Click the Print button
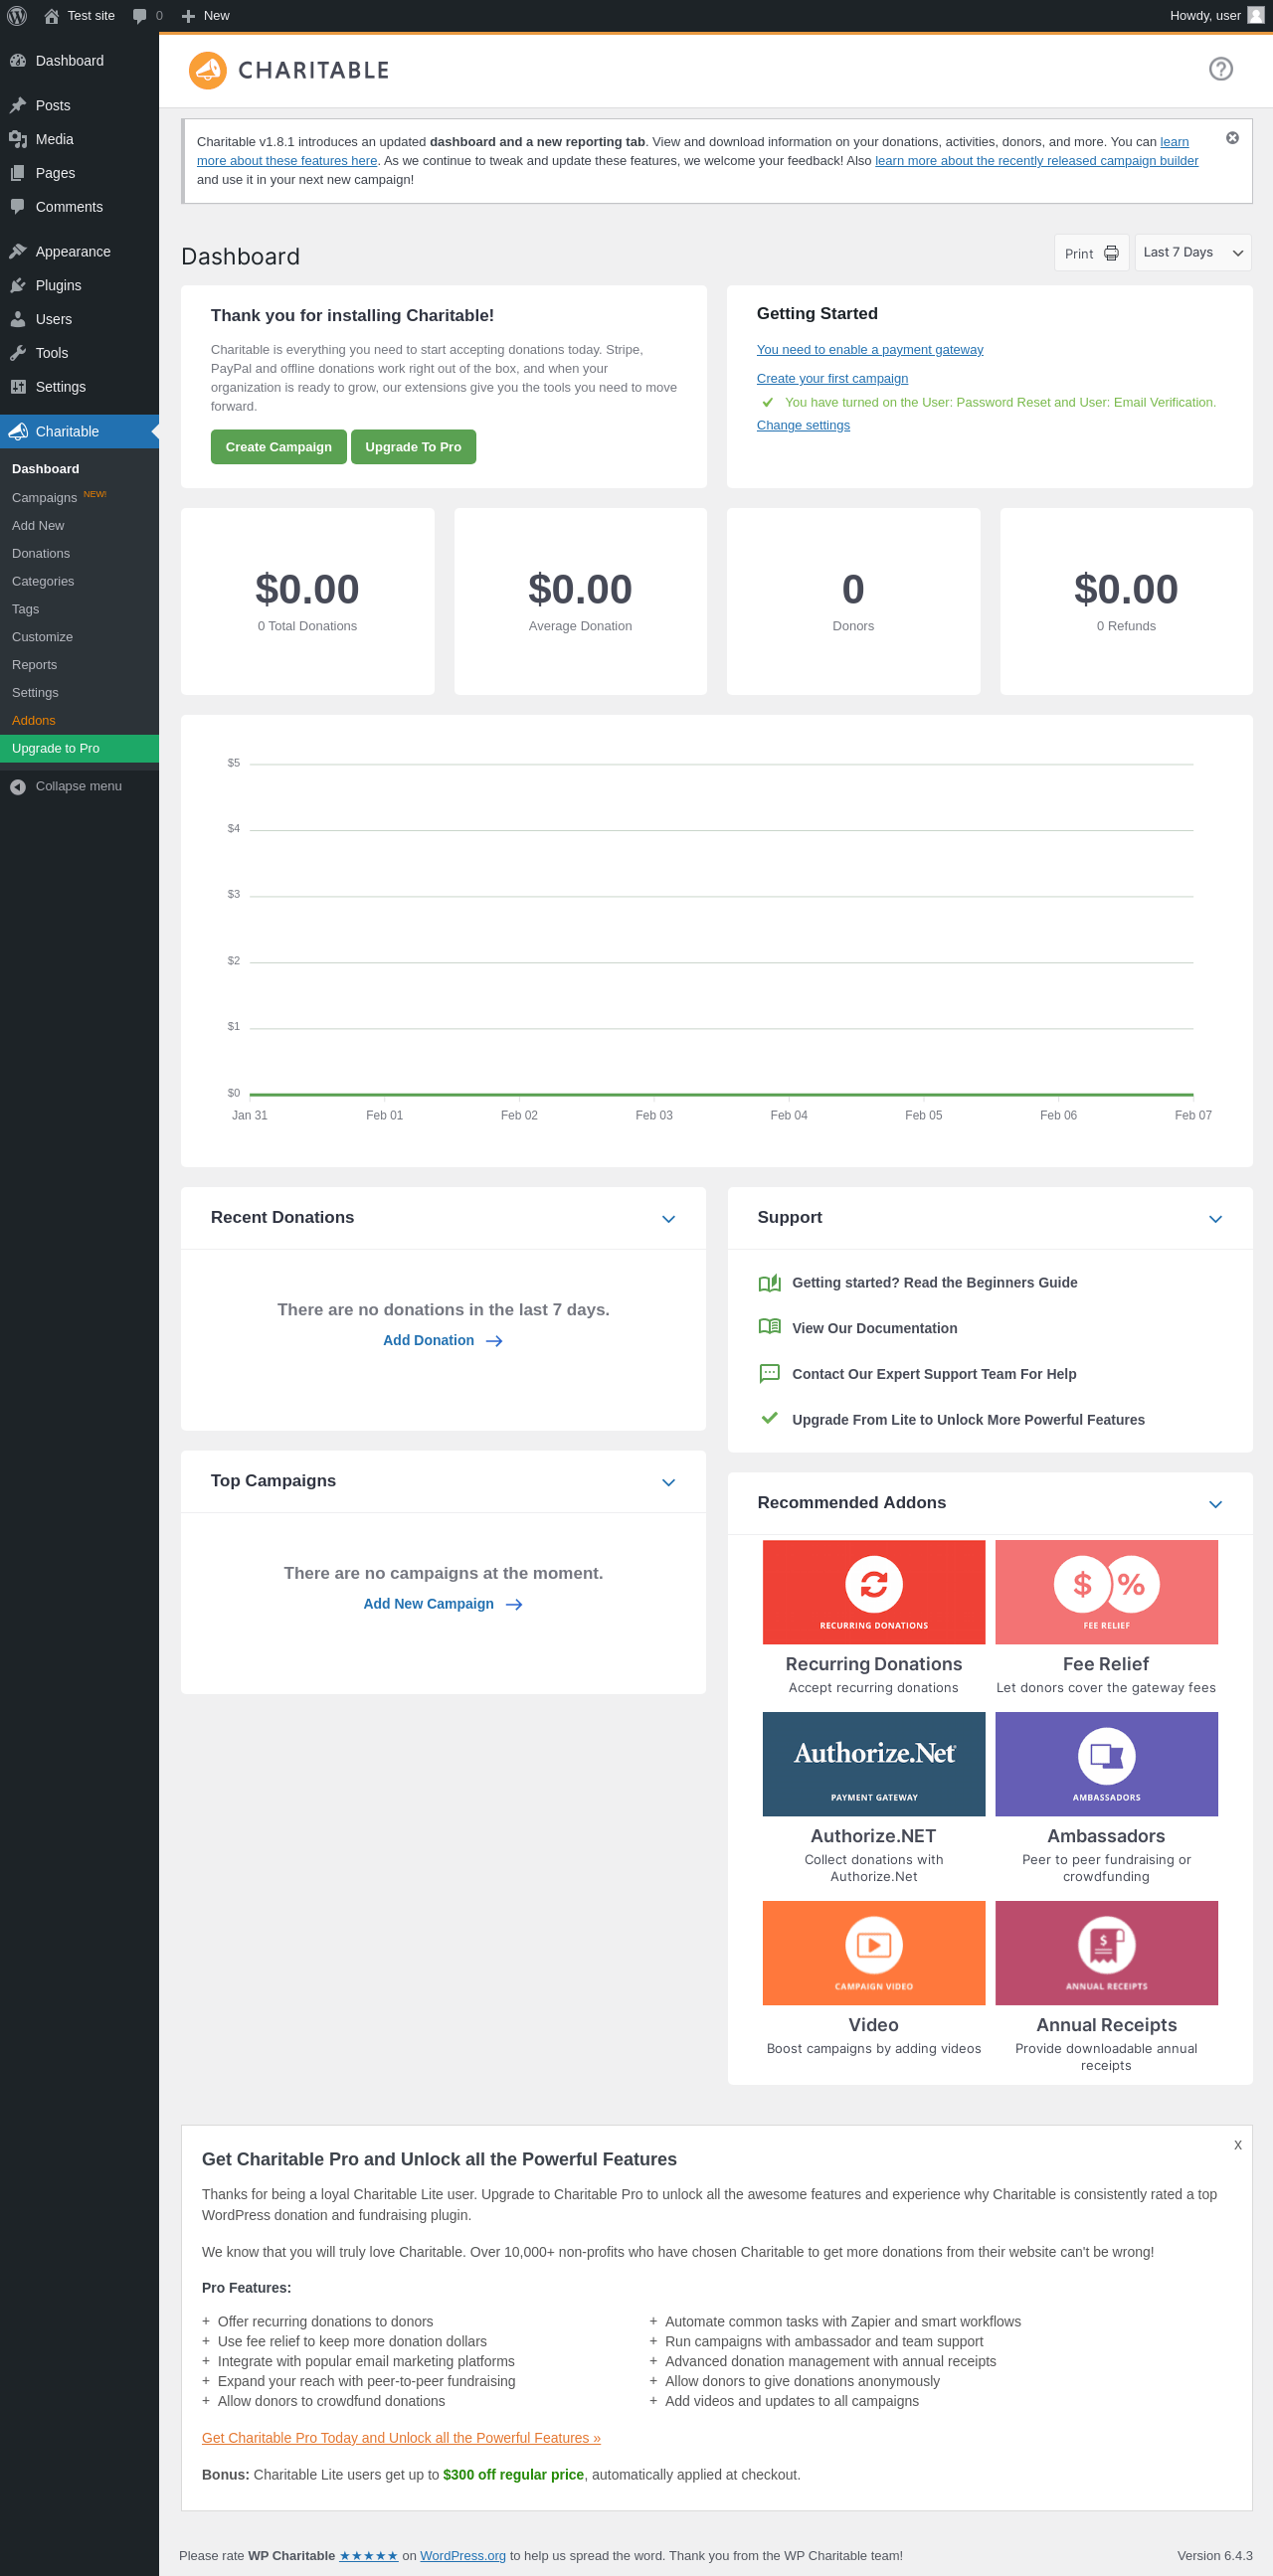Screen dimensions: 1273x2576 (1091, 253)
